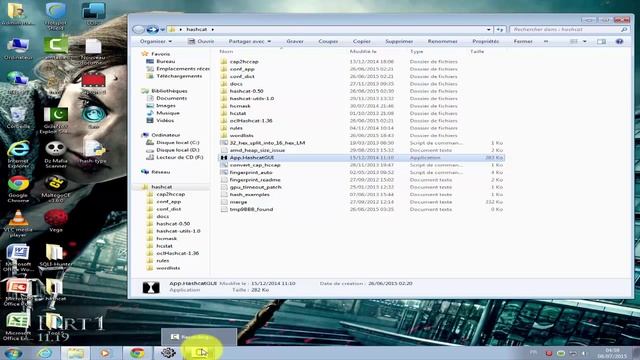Open the address bar history dropdown arrow
The height and width of the screenshot is (360, 640).
coord(489,29)
